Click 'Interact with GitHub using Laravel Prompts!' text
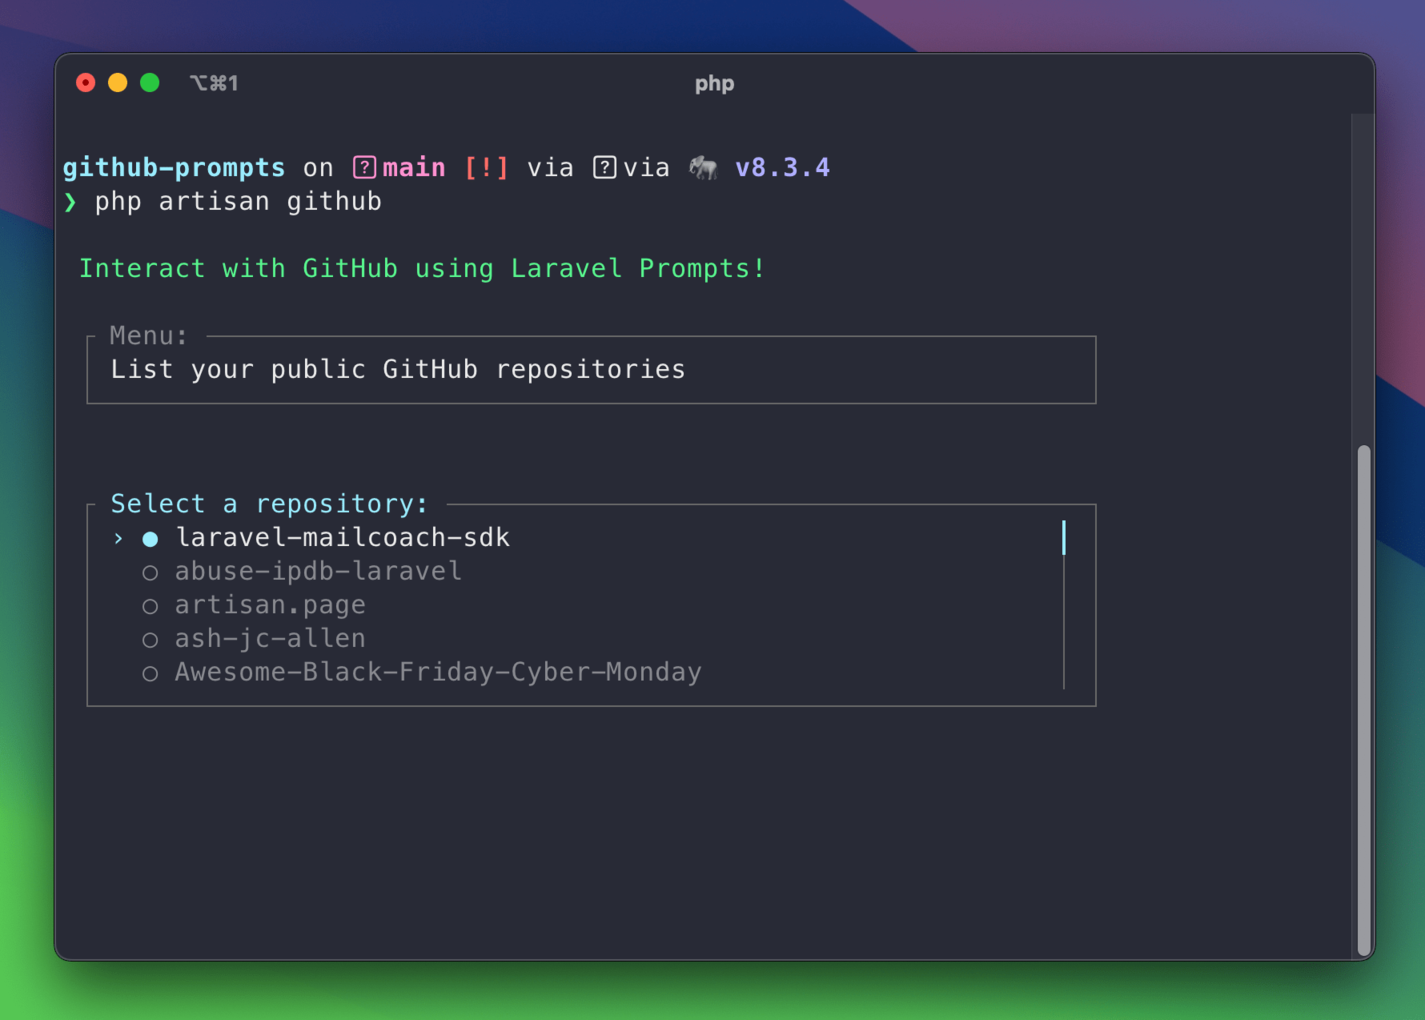The image size is (1425, 1020). tap(422, 269)
